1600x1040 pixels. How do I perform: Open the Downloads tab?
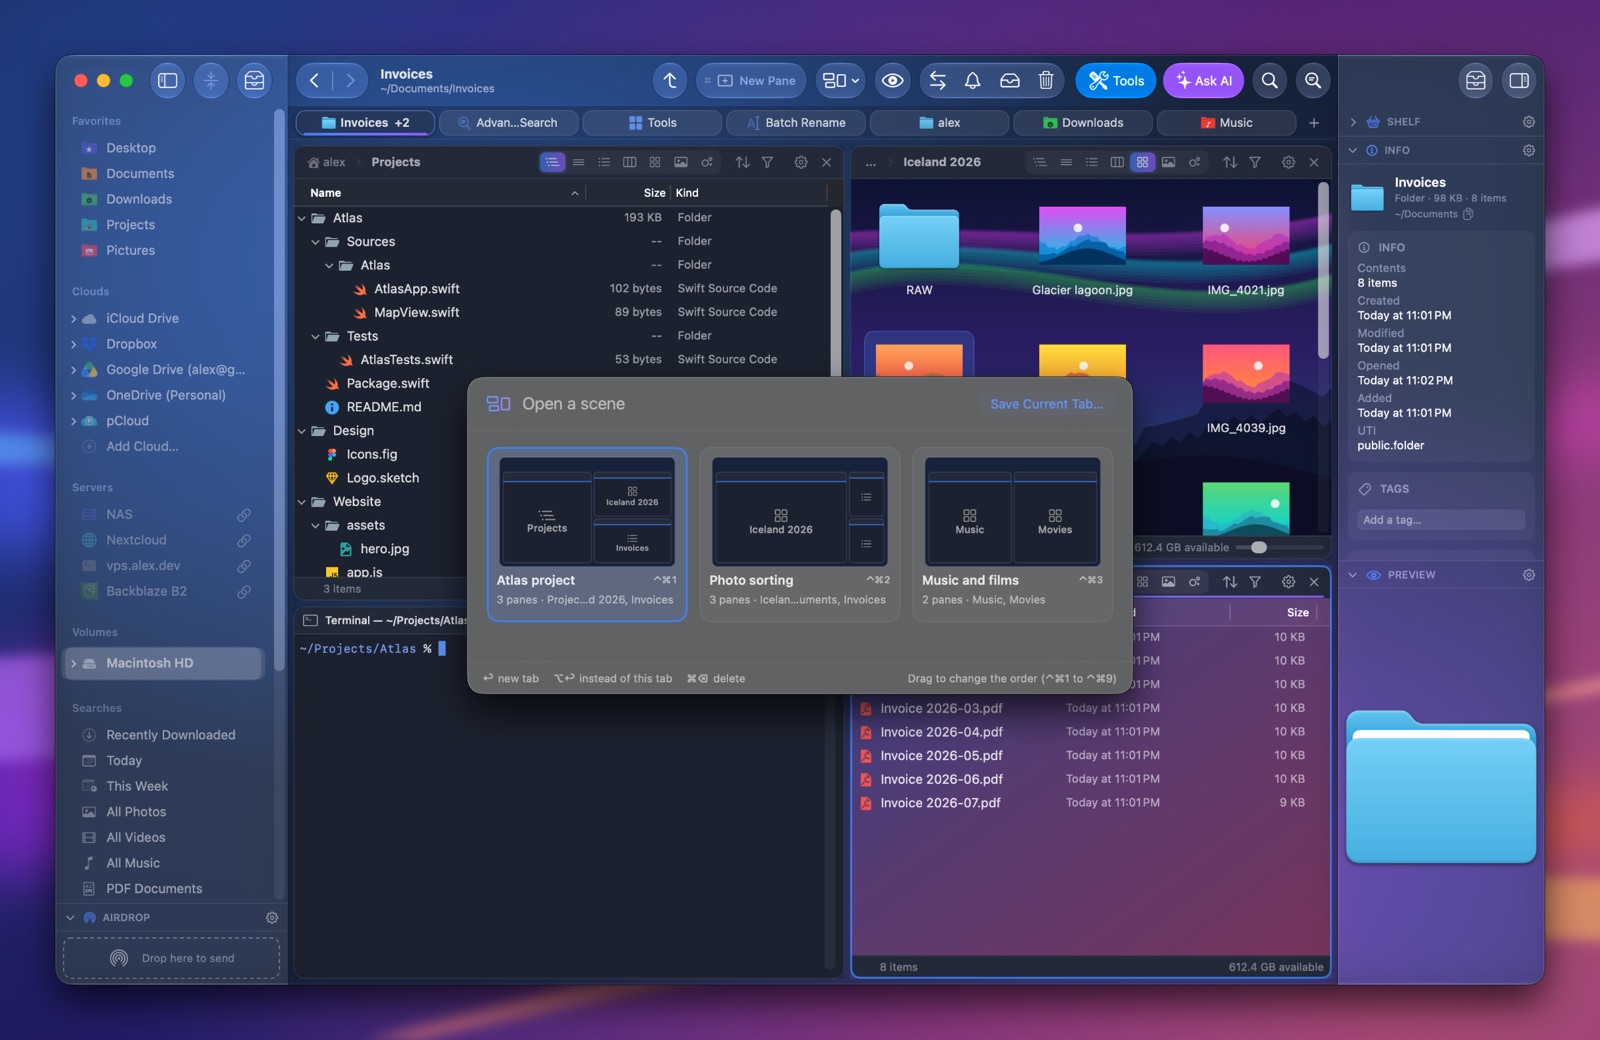coord(1082,123)
